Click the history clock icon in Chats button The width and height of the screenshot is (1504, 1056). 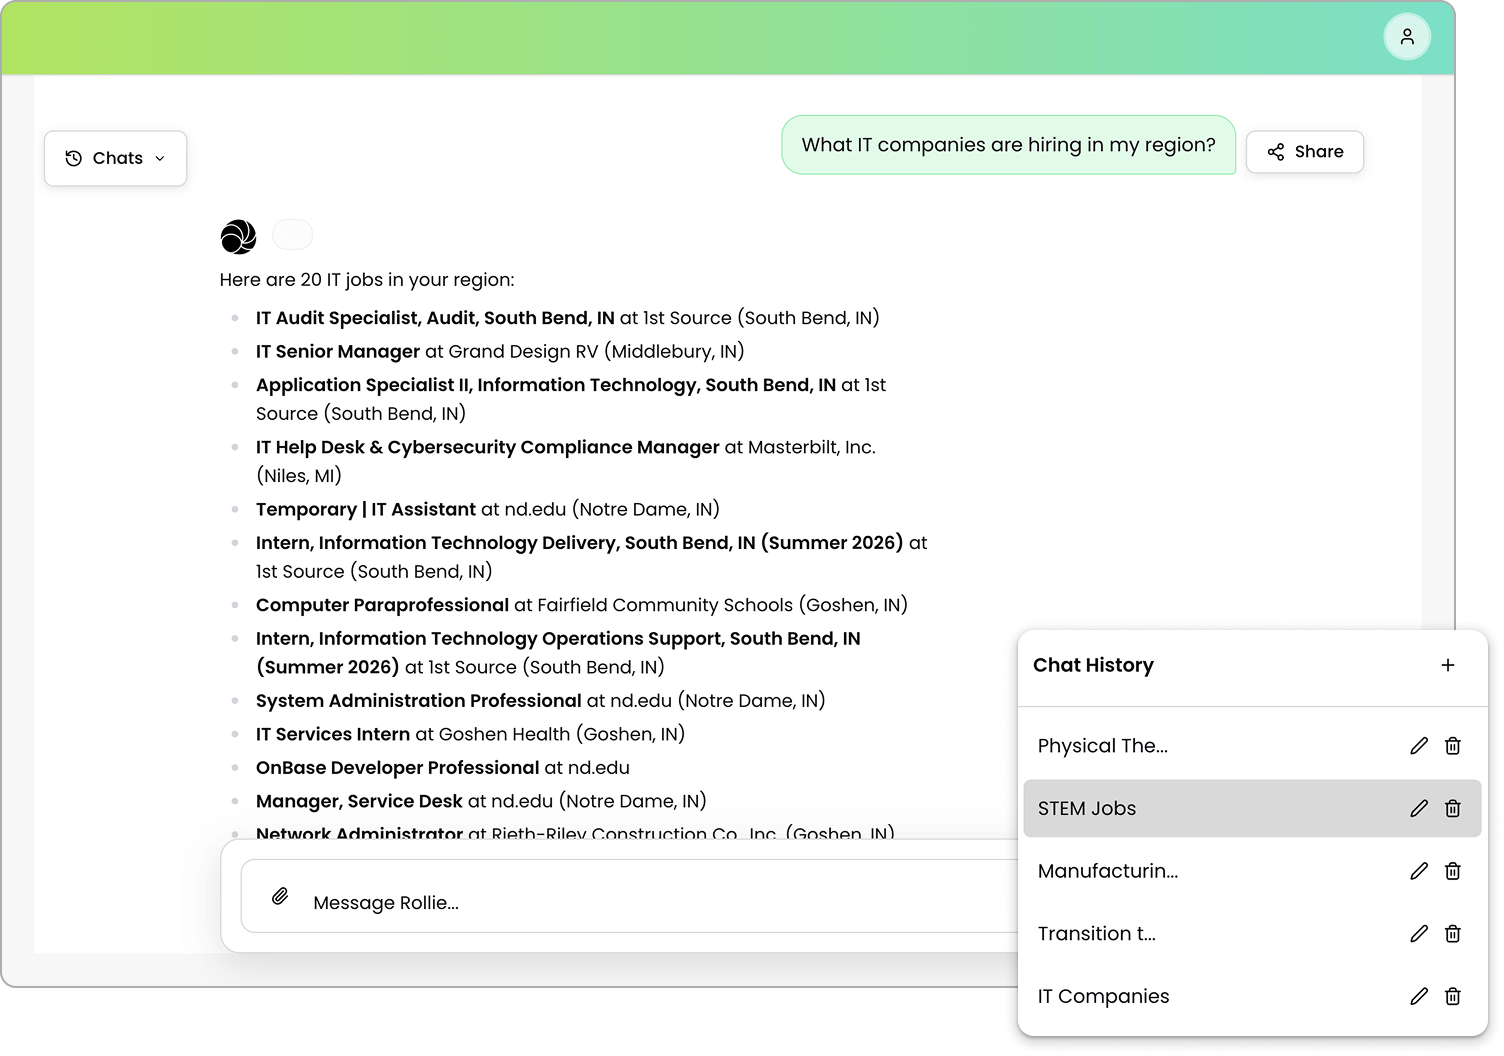pos(72,157)
